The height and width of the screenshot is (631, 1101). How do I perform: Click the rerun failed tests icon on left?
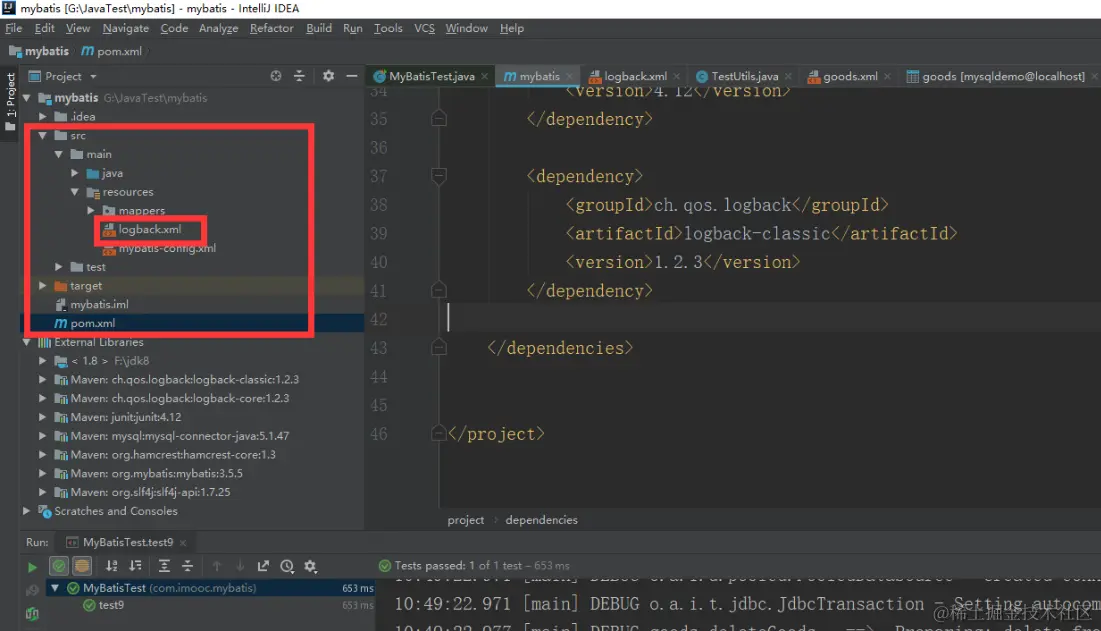coord(32,591)
